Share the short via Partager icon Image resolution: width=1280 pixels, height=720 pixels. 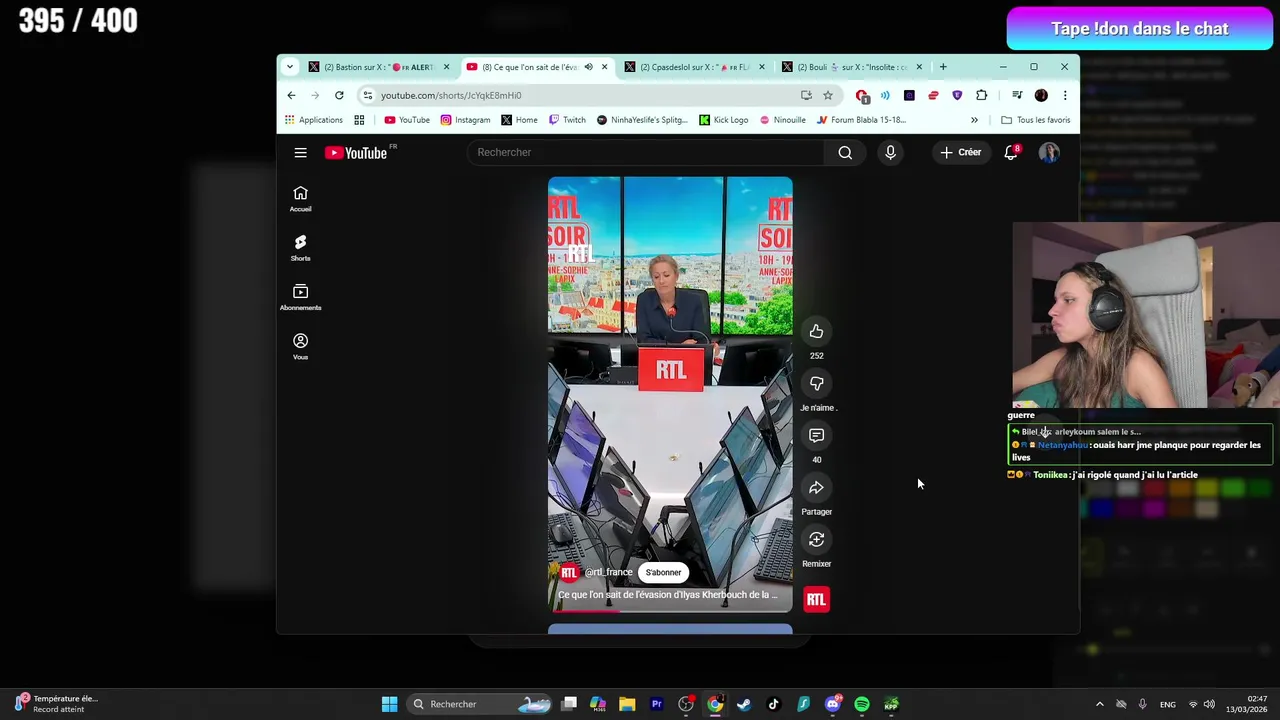pyautogui.click(x=816, y=487)
